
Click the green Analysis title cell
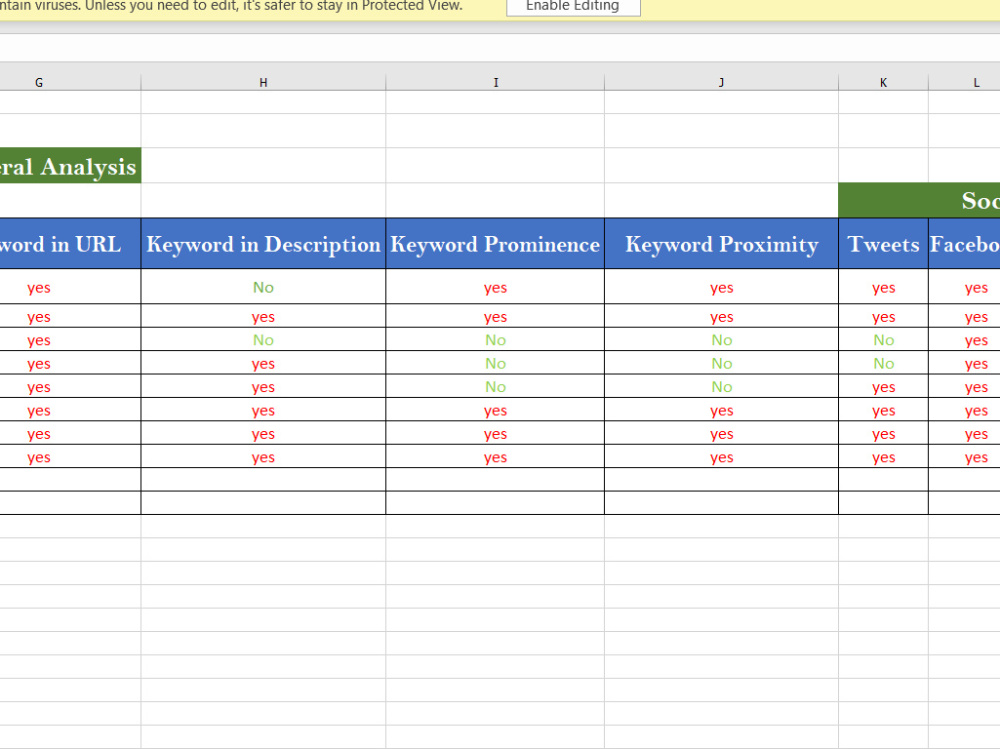70,167
